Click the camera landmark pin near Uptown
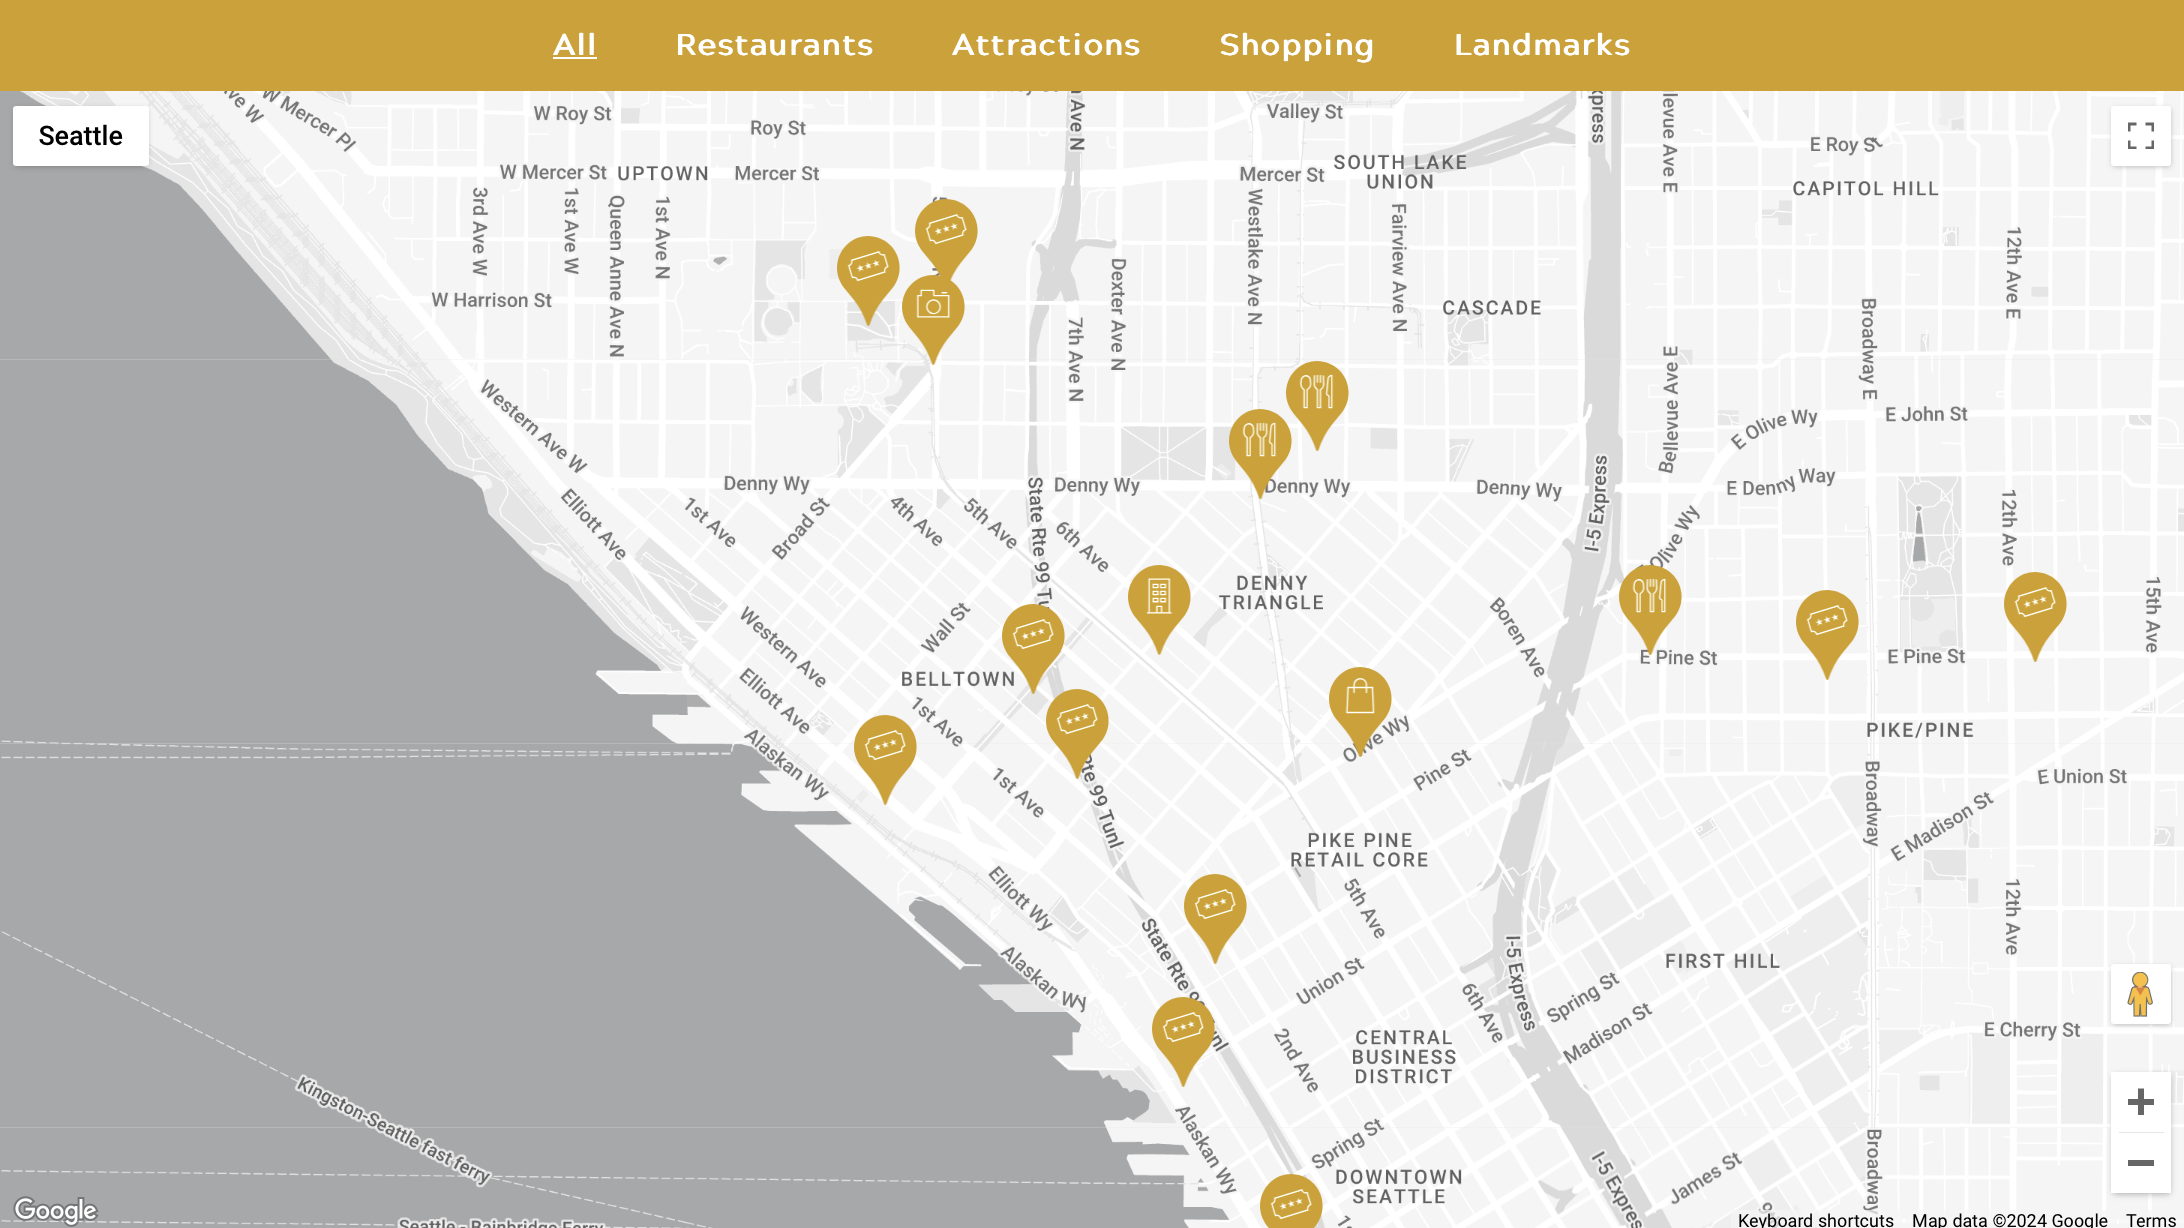Viewport: 2184px width, 1228px height. 933,306
